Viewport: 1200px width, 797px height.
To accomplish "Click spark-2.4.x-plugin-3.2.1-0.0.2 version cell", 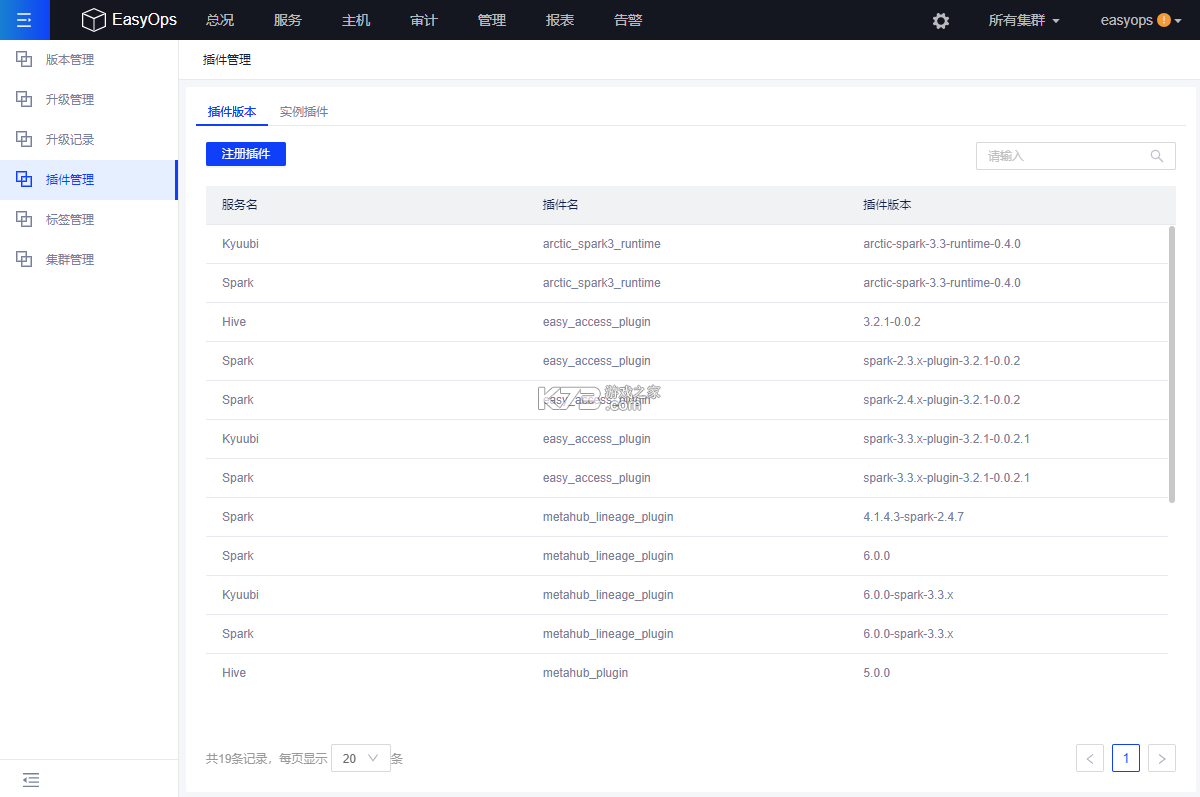I will point(942,400).
